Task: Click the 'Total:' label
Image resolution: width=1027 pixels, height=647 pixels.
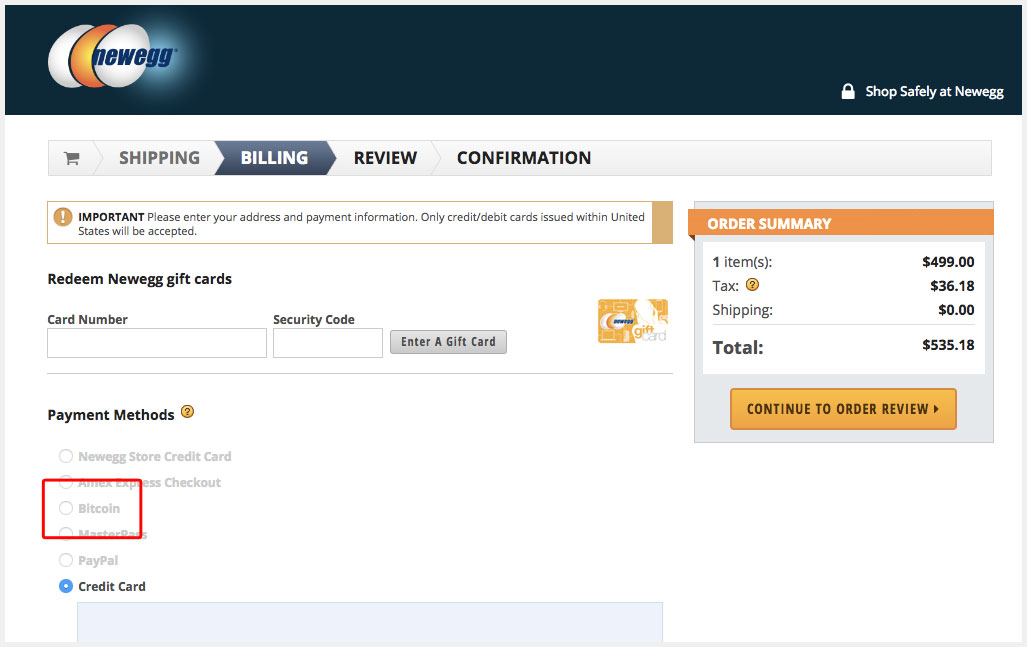Action: click(738, 348)
